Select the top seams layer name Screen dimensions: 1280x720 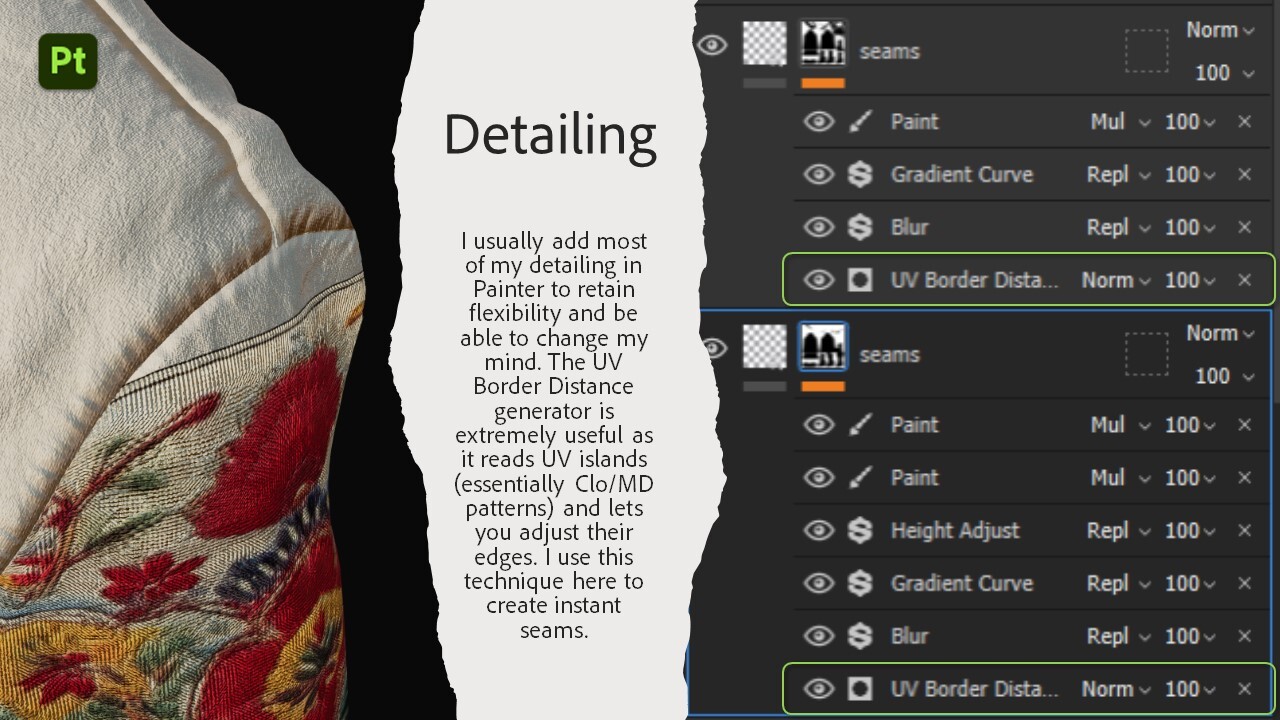tap(889, 52)
